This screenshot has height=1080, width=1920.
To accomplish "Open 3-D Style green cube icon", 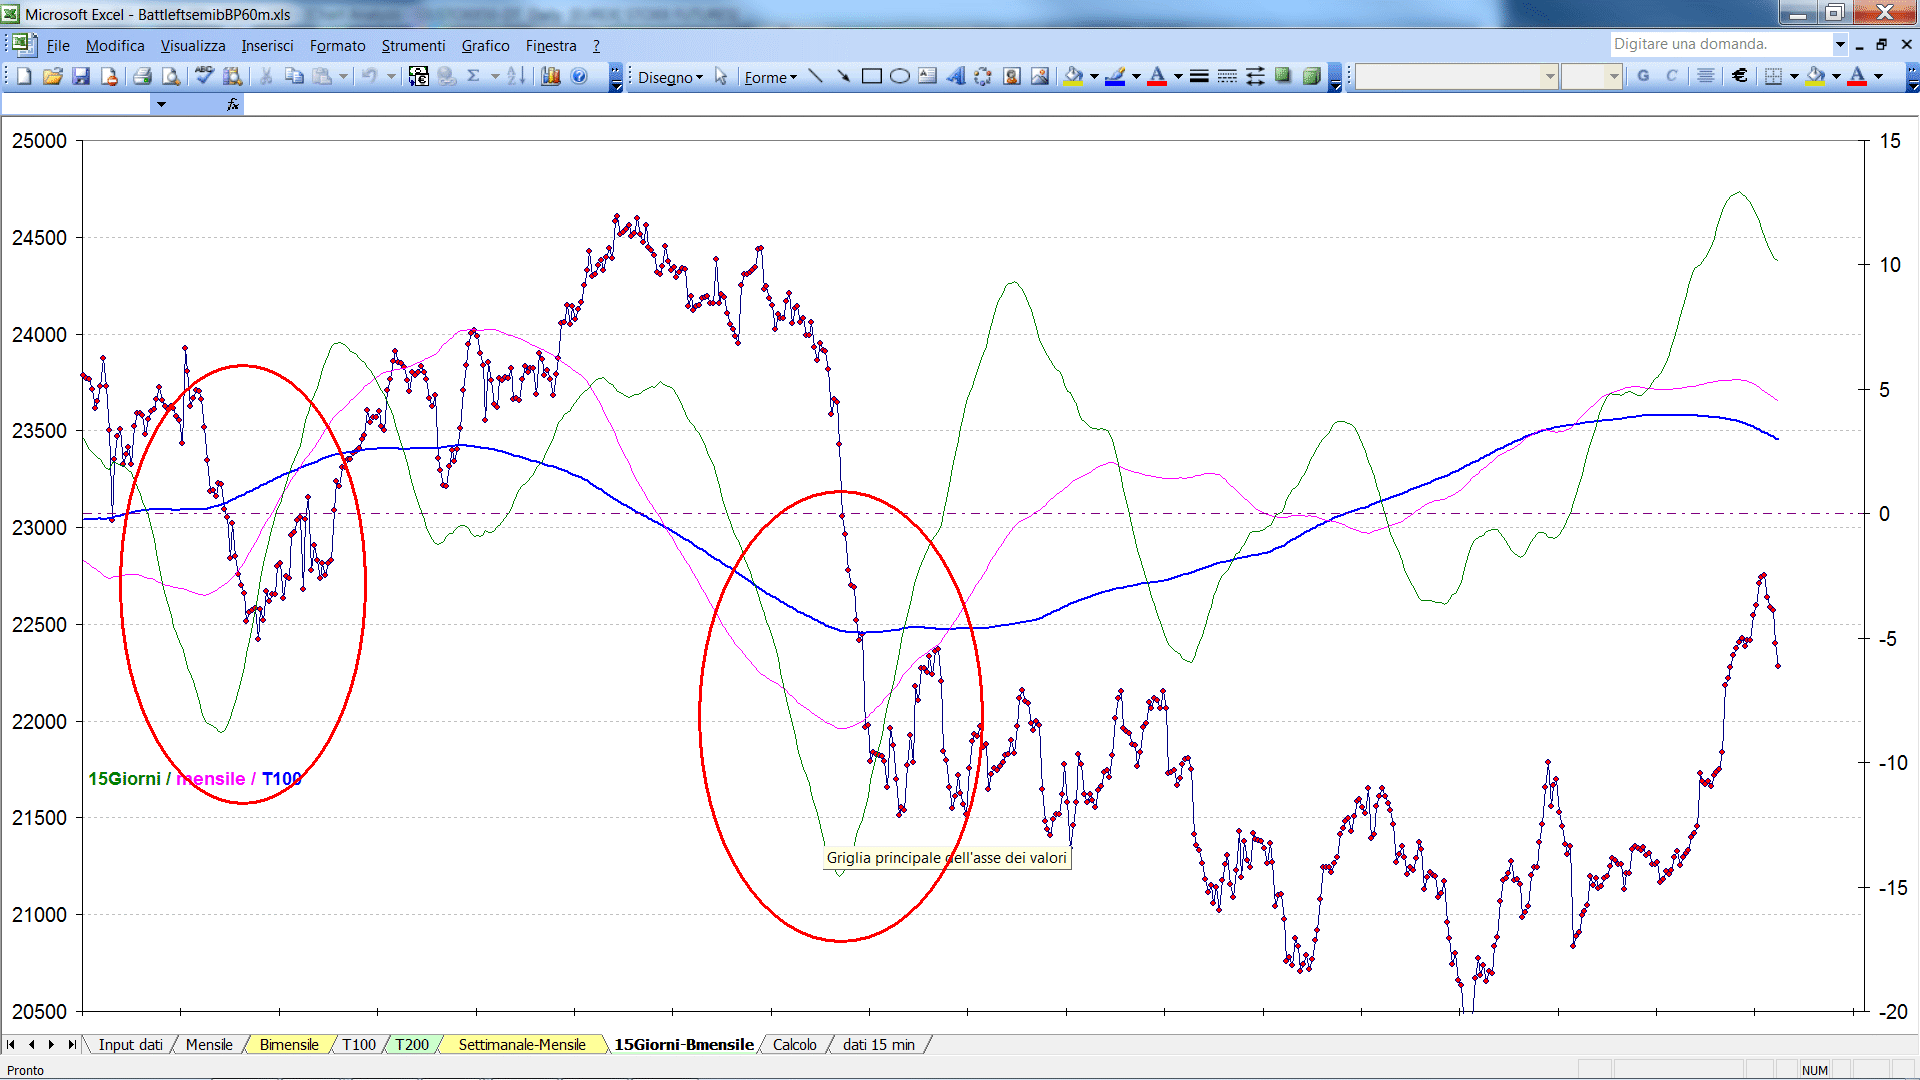I will pyautogui.click(x=1311, y=76).
